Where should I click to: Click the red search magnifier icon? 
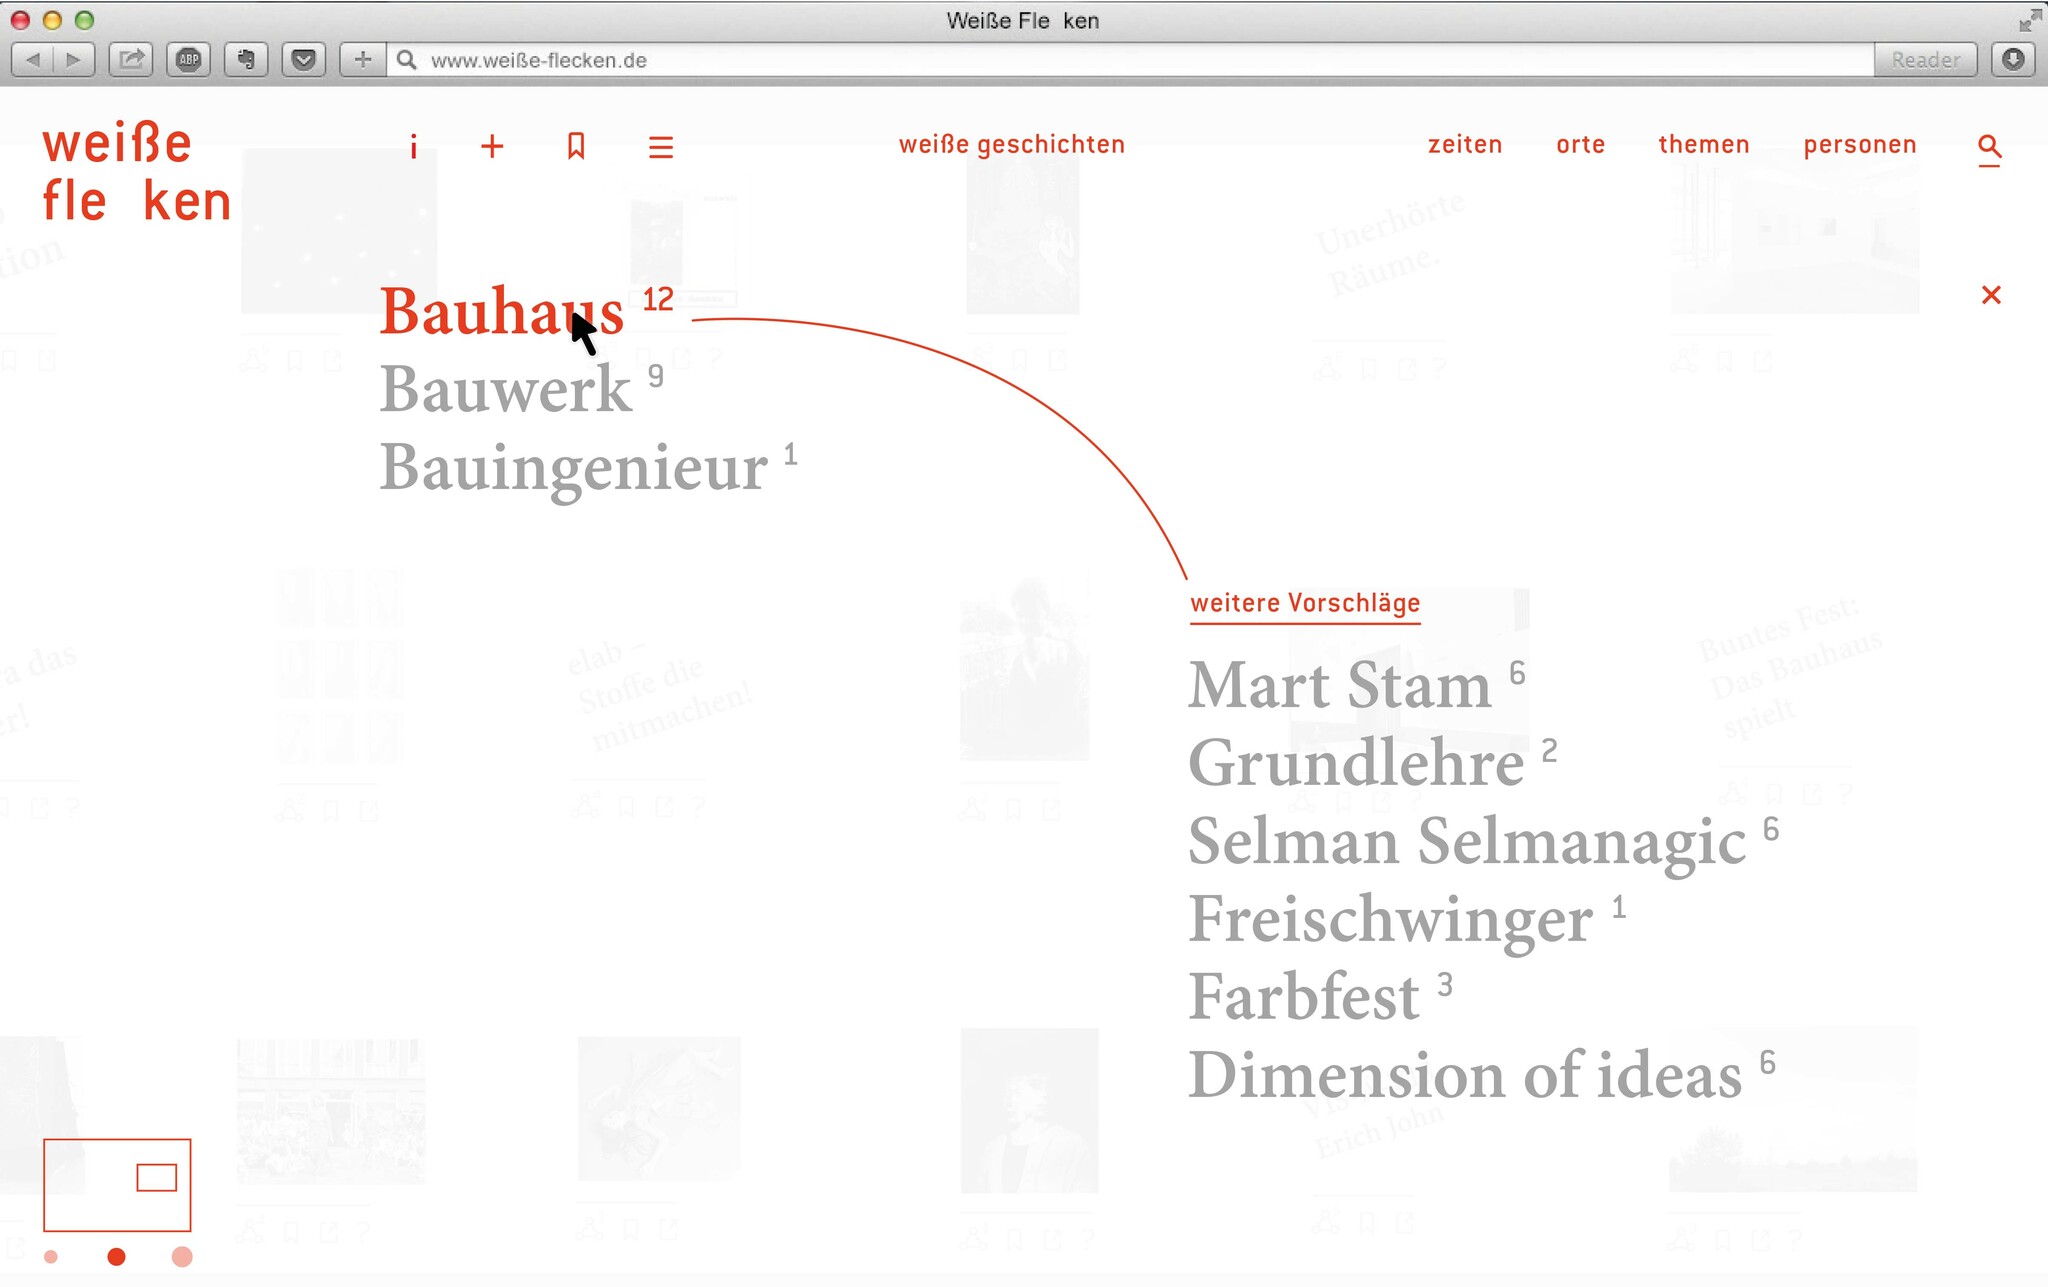pos(1989,148)
